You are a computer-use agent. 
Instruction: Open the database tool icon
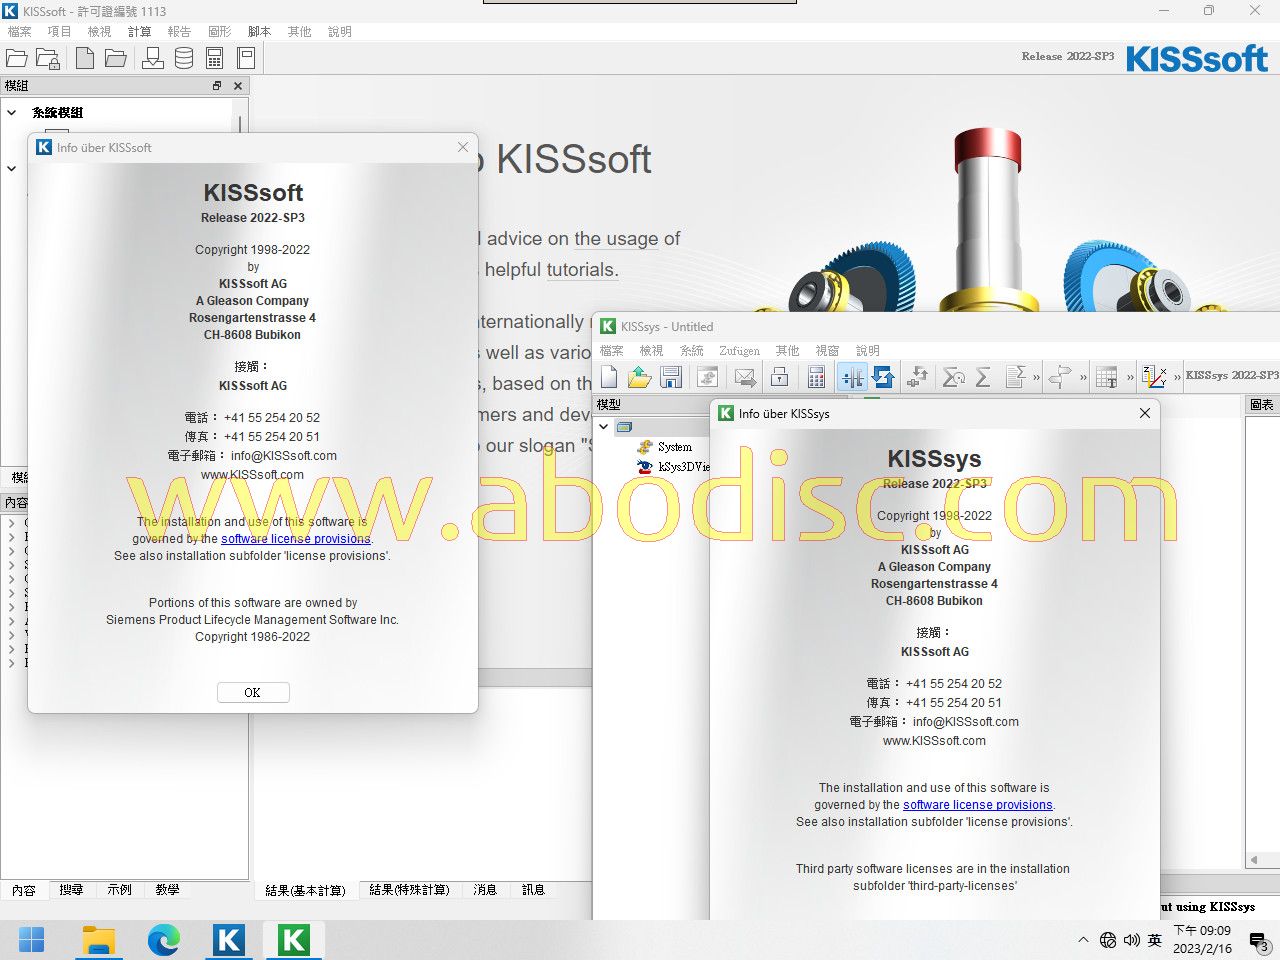pyautogui.click(x=184, y=58)
